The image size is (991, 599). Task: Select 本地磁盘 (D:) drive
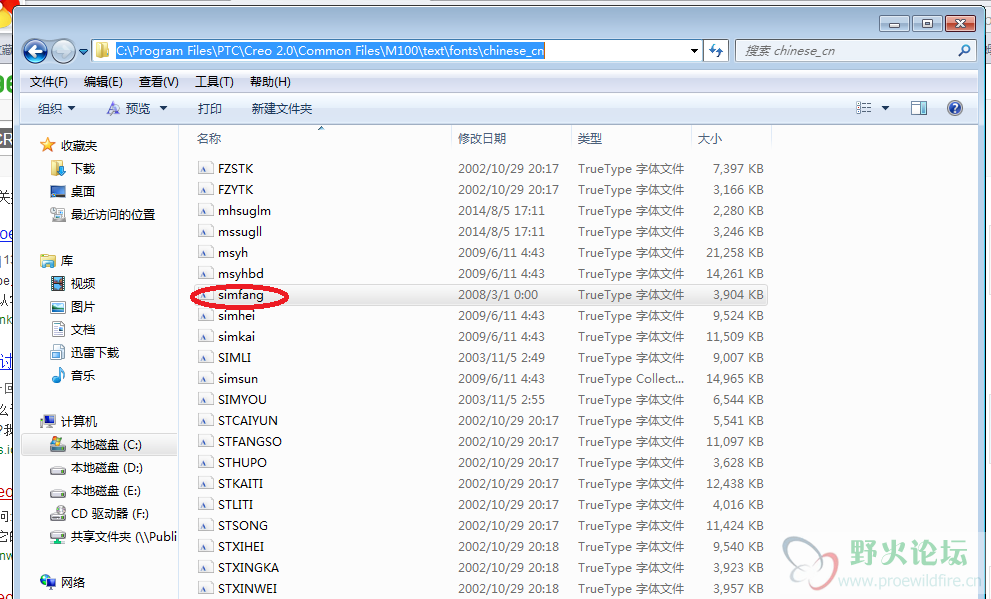tap(107, 468)
